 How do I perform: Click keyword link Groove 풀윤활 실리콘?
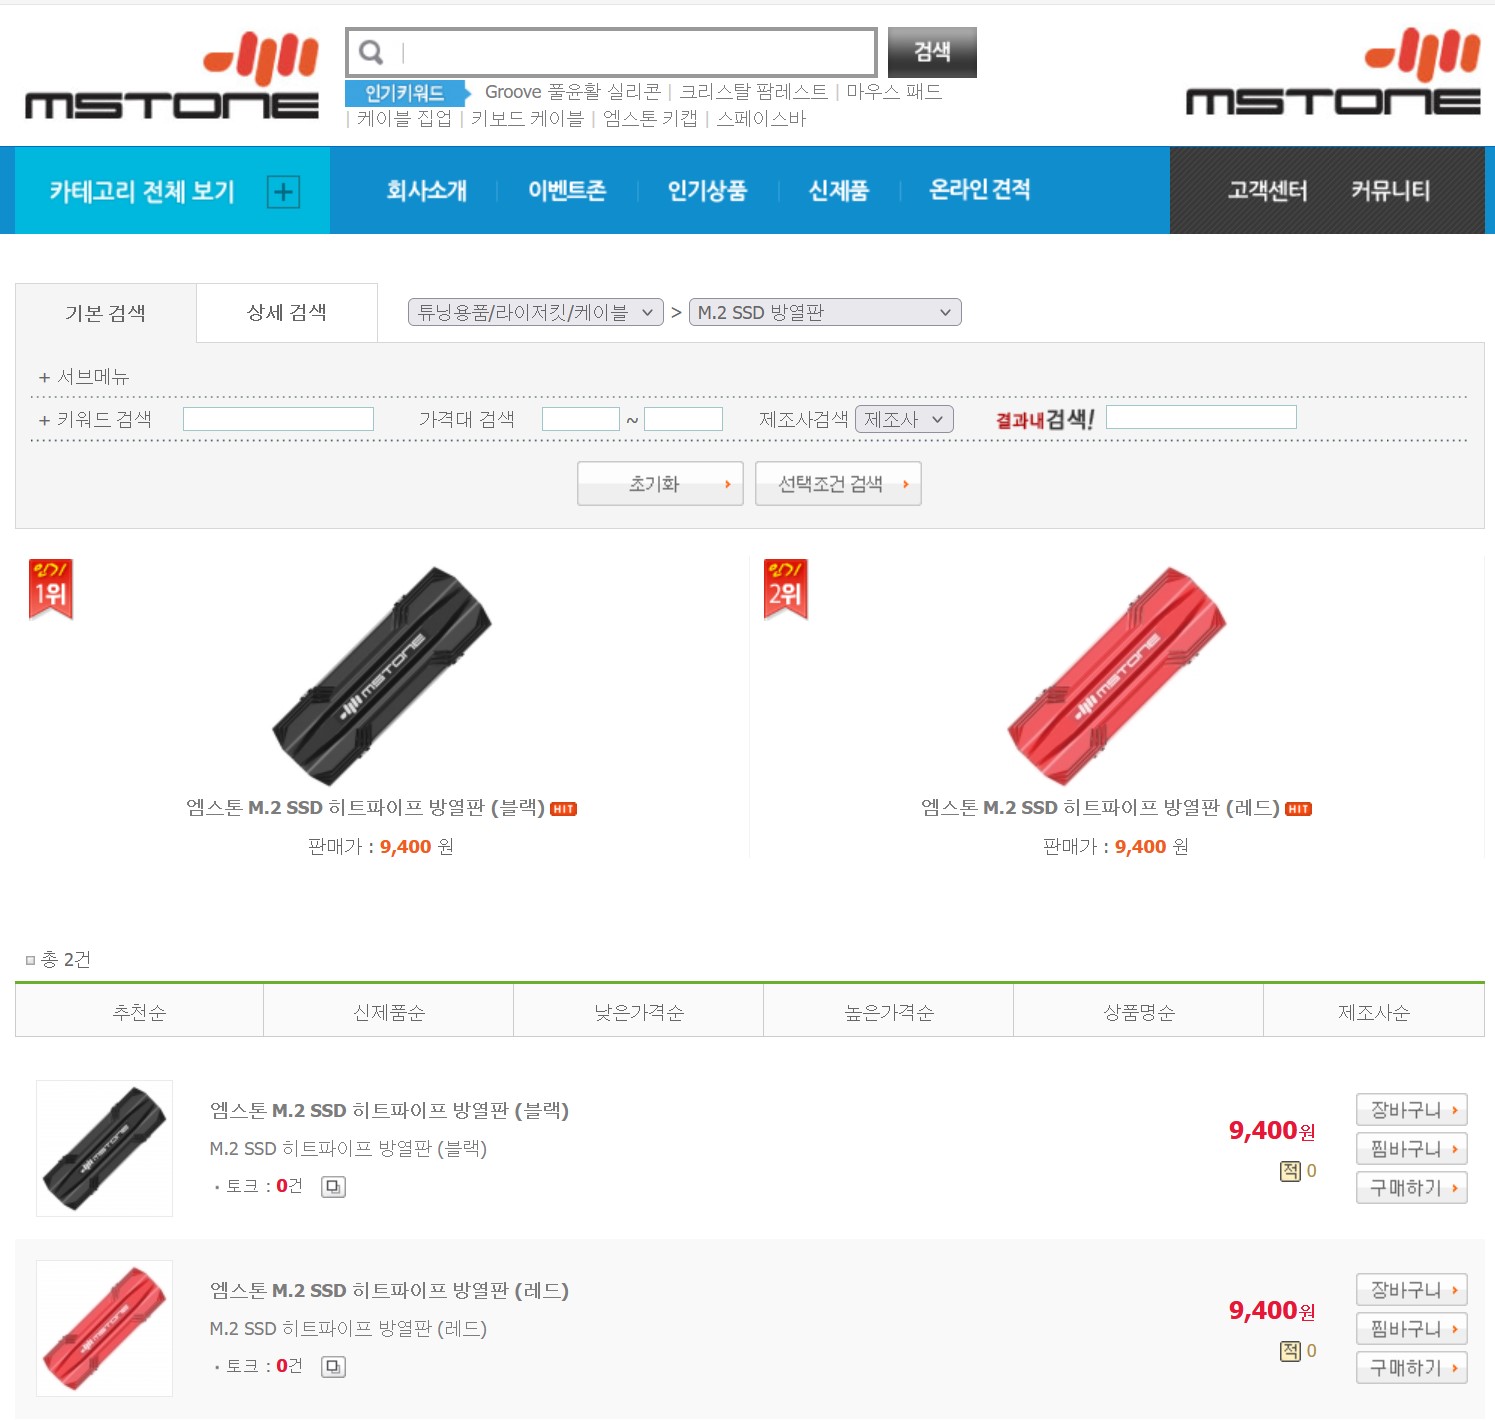tap(573, 92)
